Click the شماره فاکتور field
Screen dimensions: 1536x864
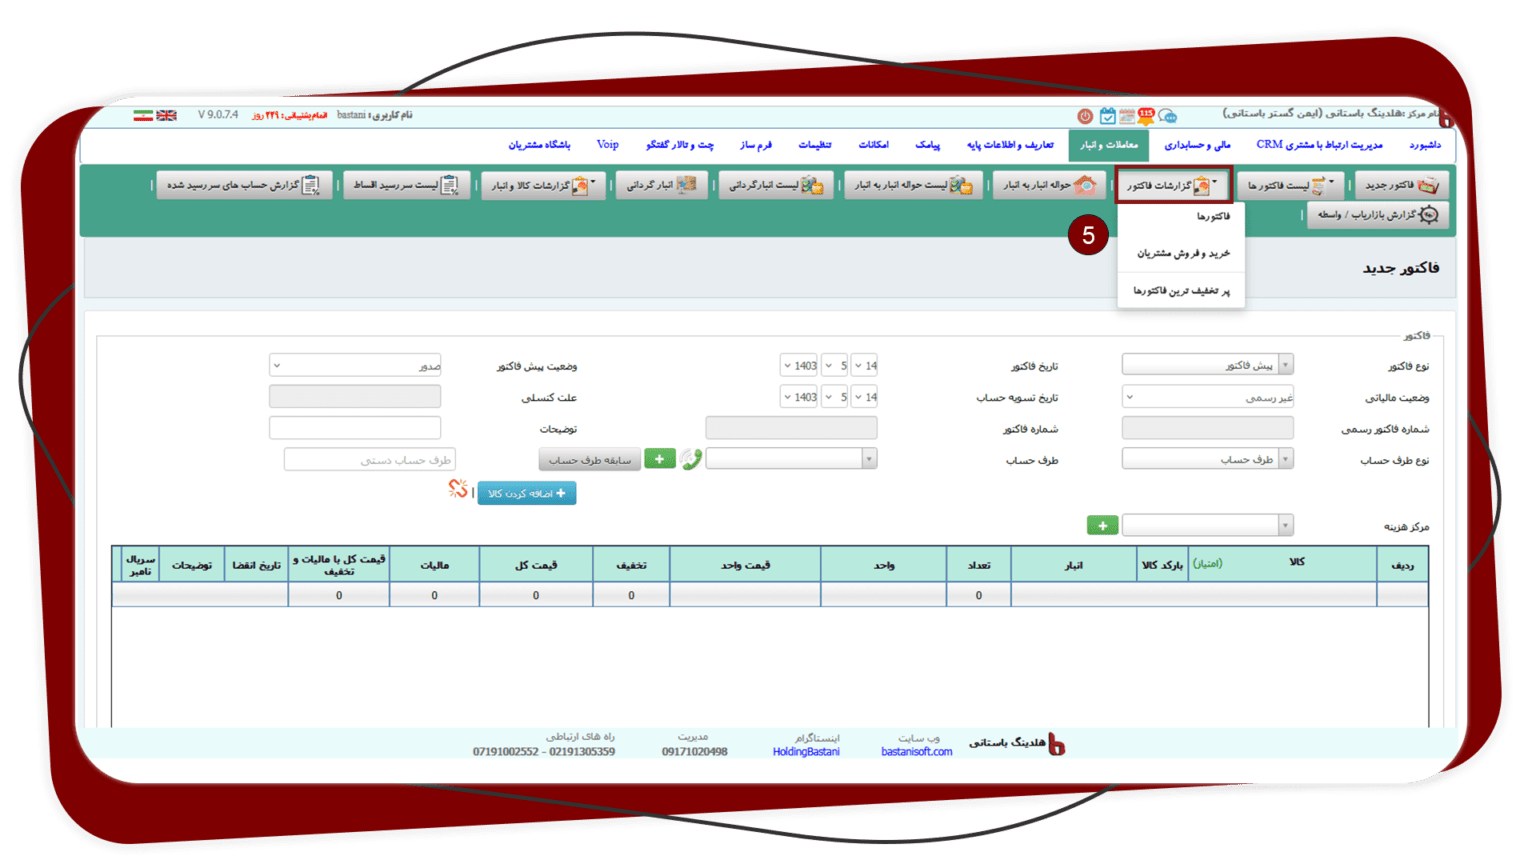pyautogui.click(x=791, y=428)
